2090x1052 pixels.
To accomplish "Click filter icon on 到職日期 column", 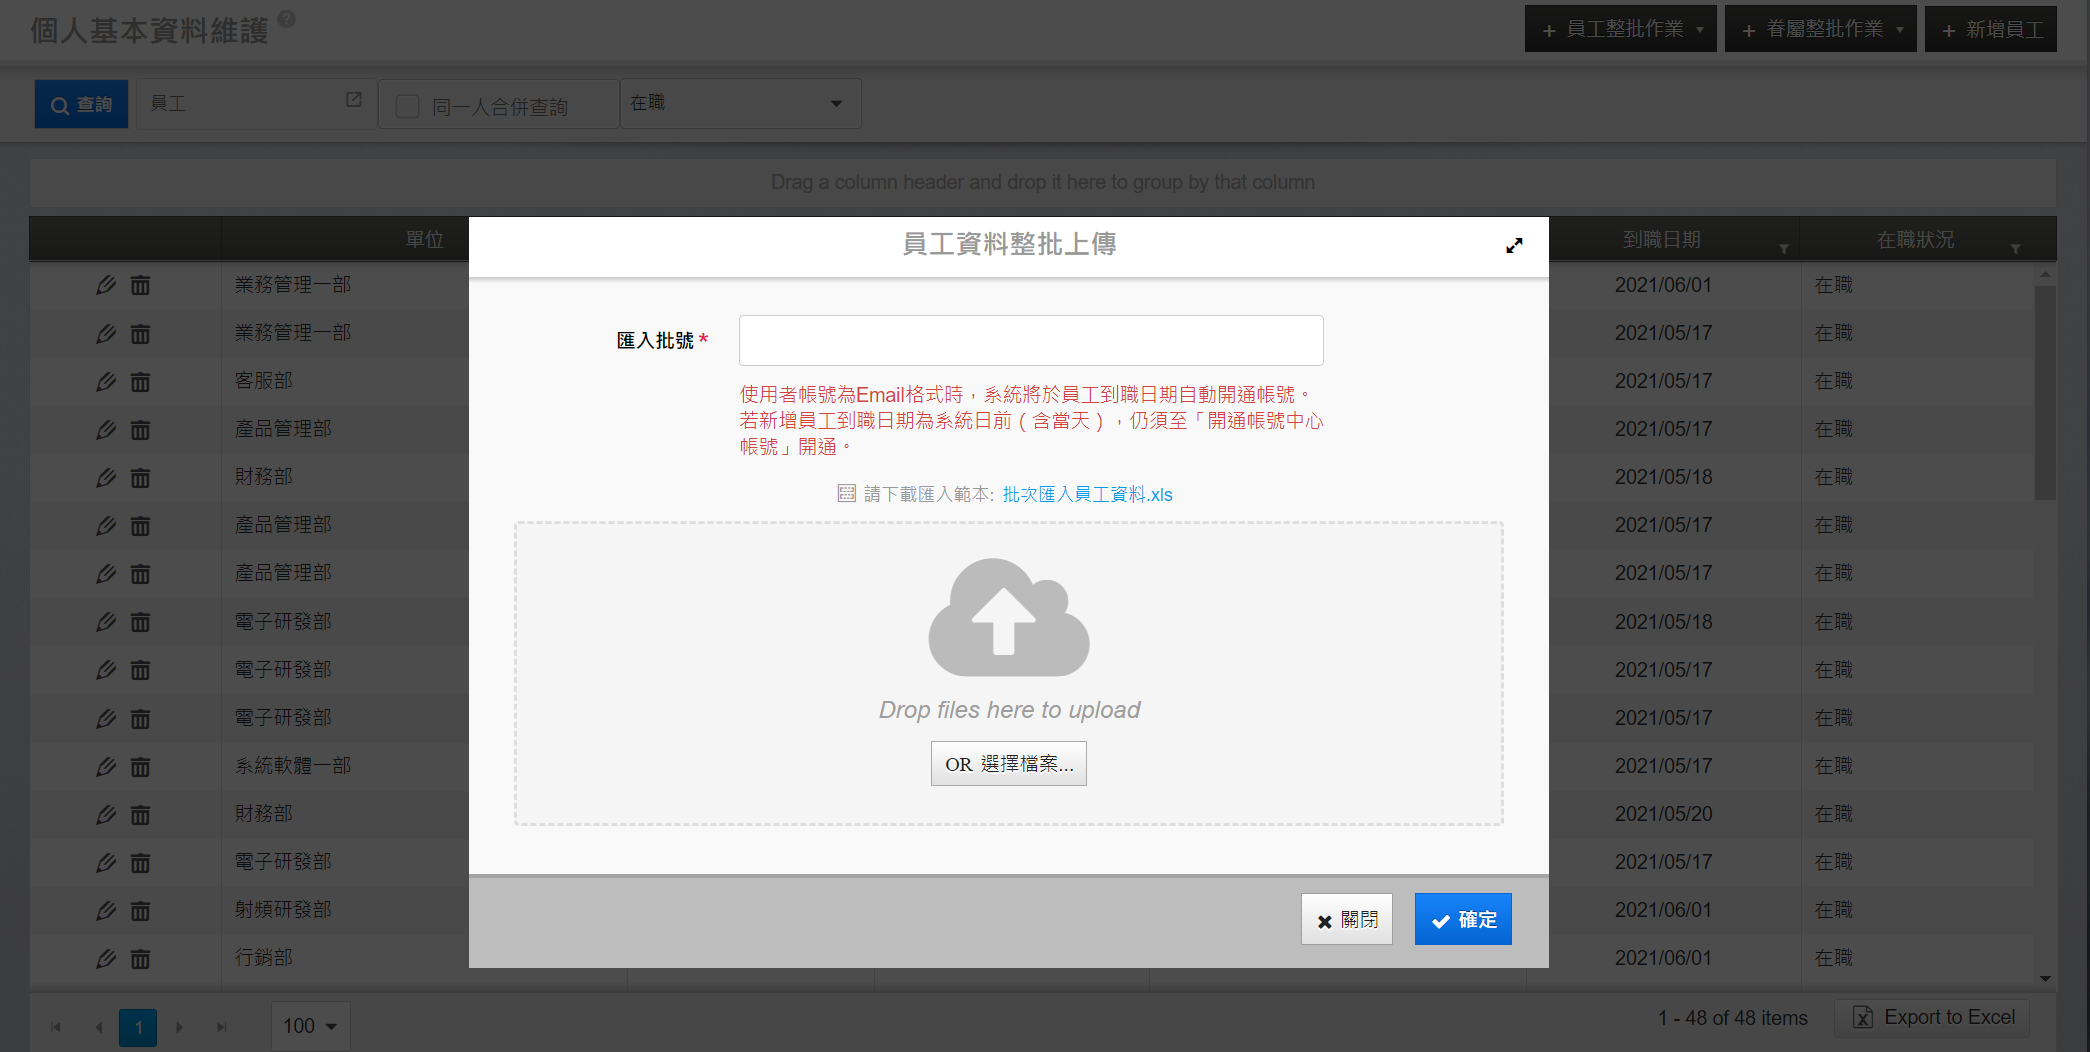I will (1783, 248).
